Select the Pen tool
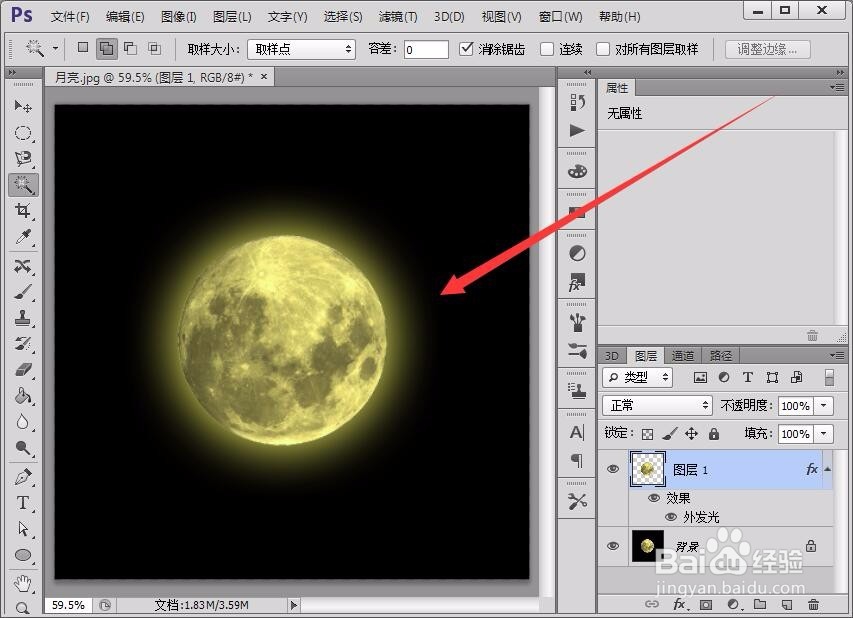Image resolution: width=853 pixels, height=618 pixels. pos(23,477)
